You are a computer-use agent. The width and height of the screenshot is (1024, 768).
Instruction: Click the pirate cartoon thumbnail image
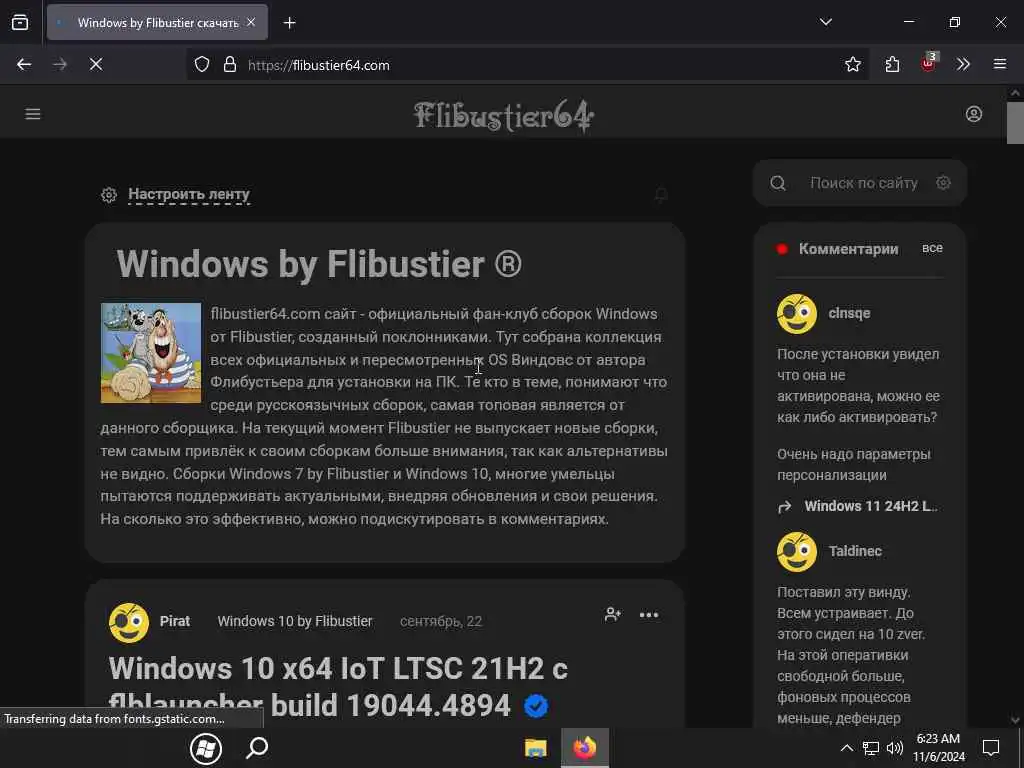coord(151,353)
